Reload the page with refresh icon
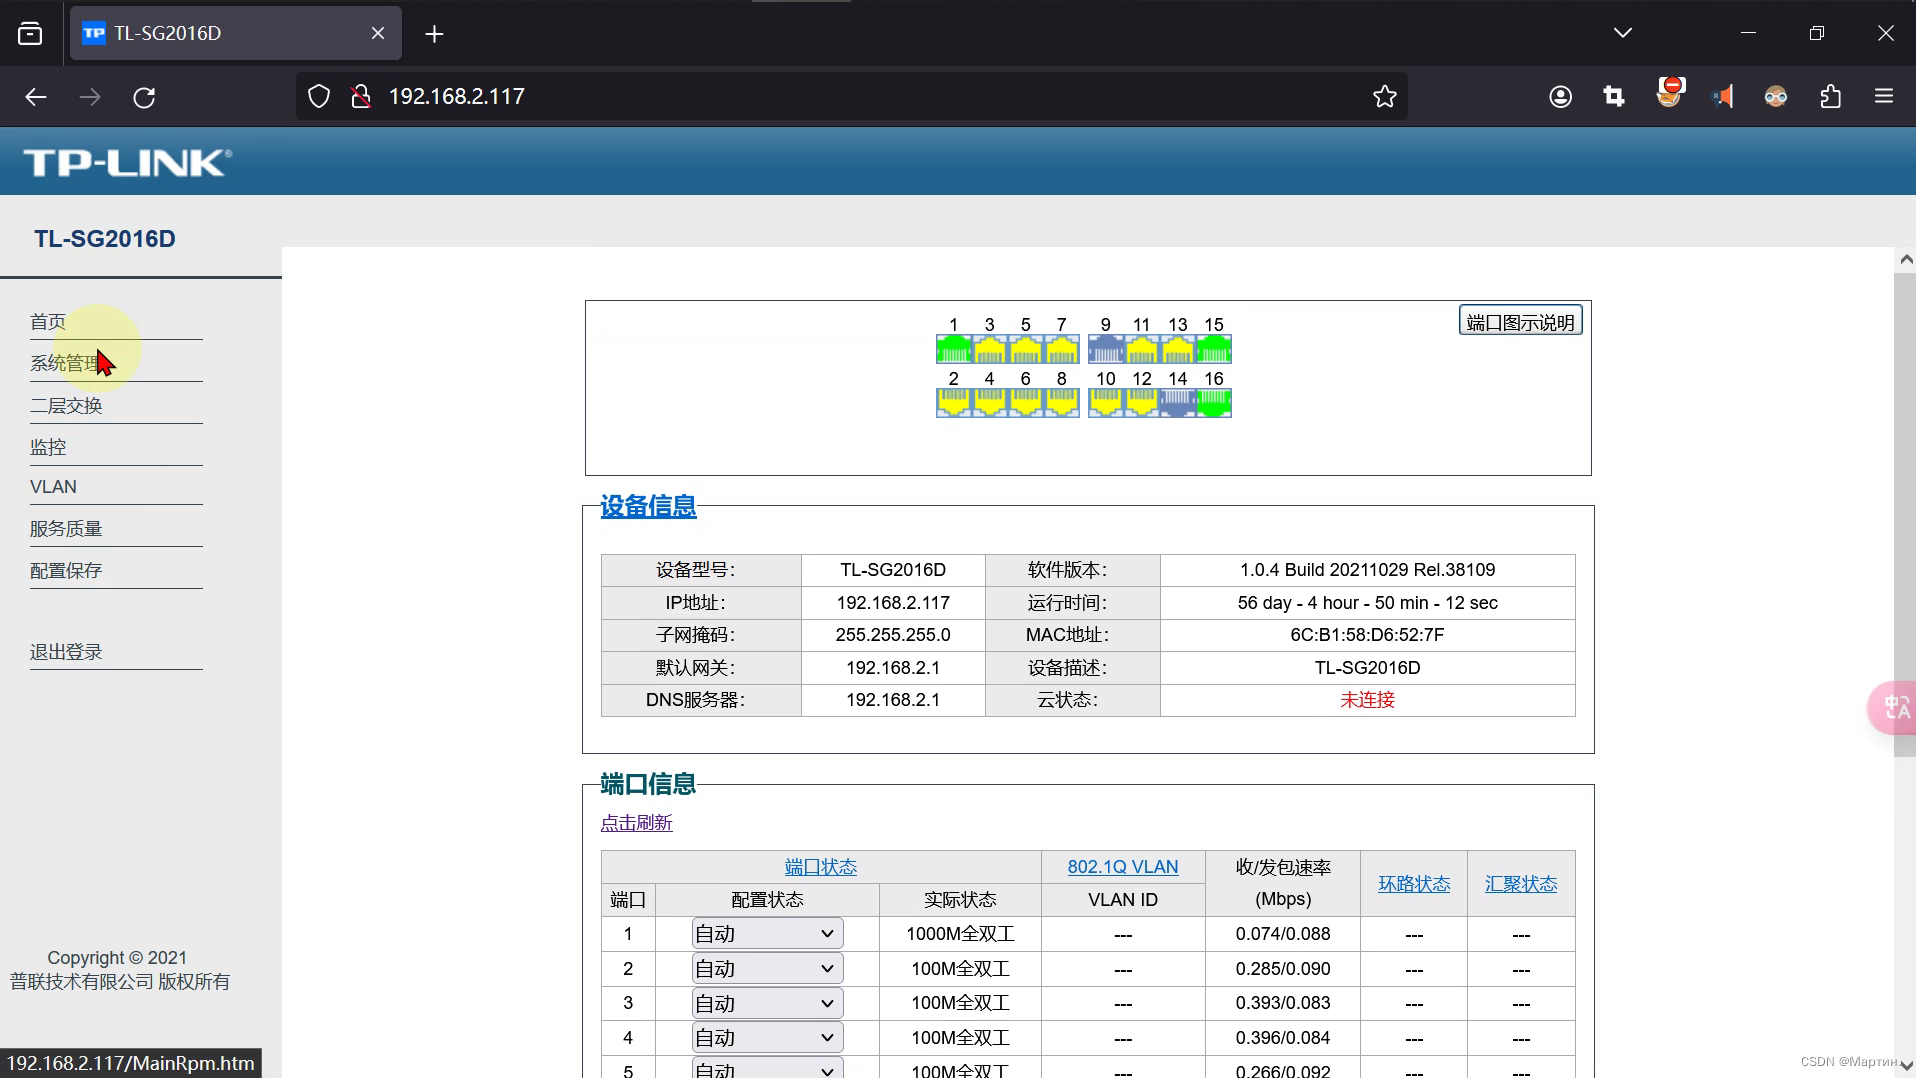 (x=144, y=97)
